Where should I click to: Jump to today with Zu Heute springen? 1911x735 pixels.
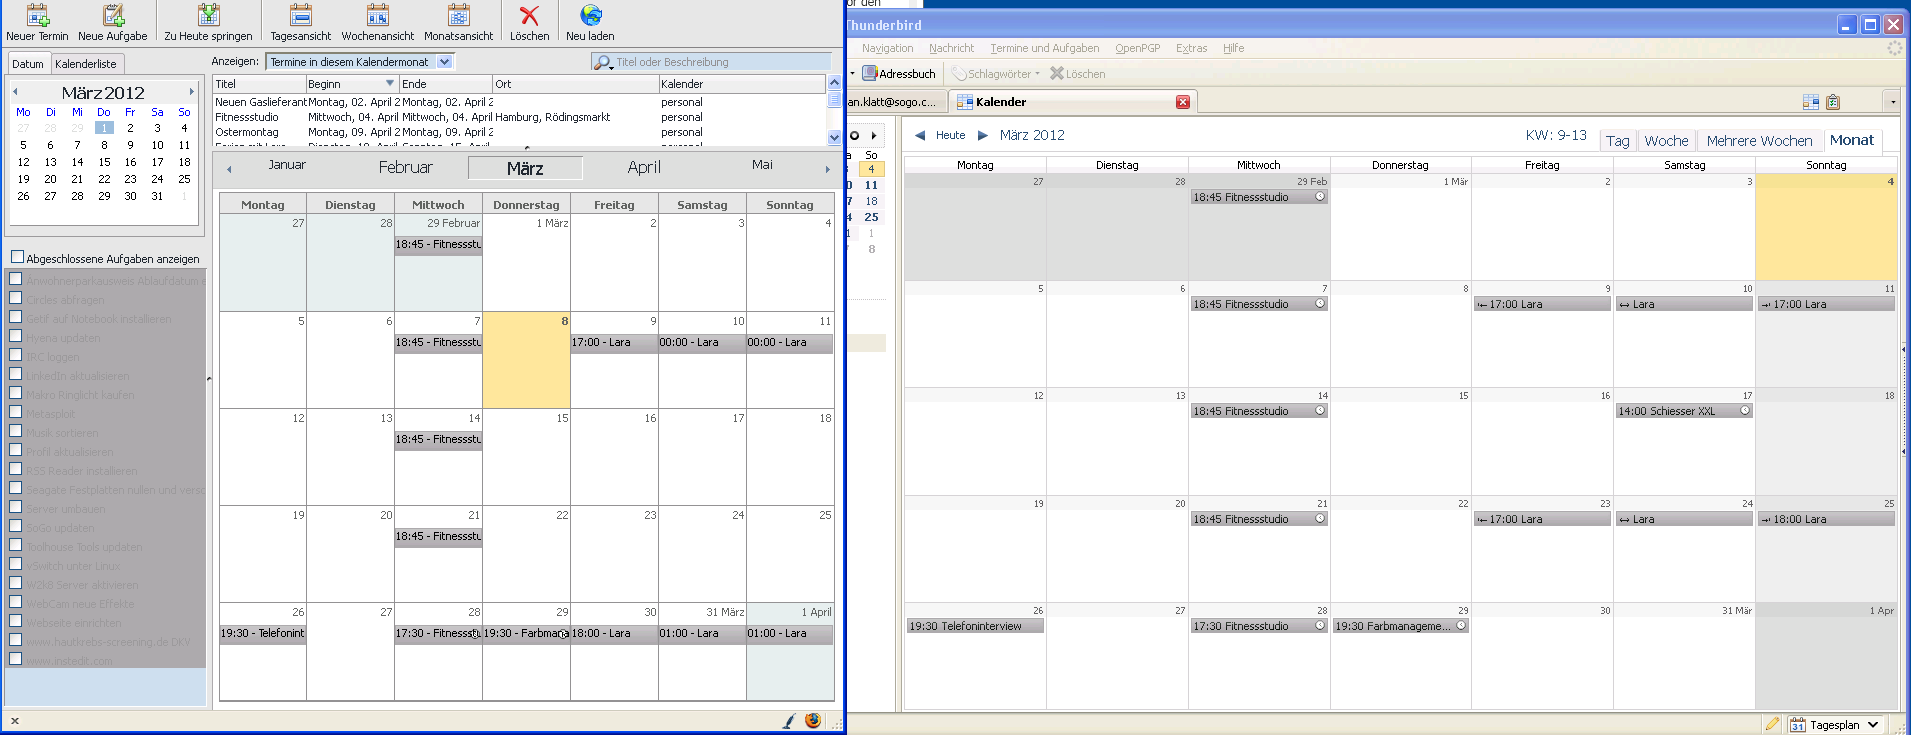coord(208,16)
